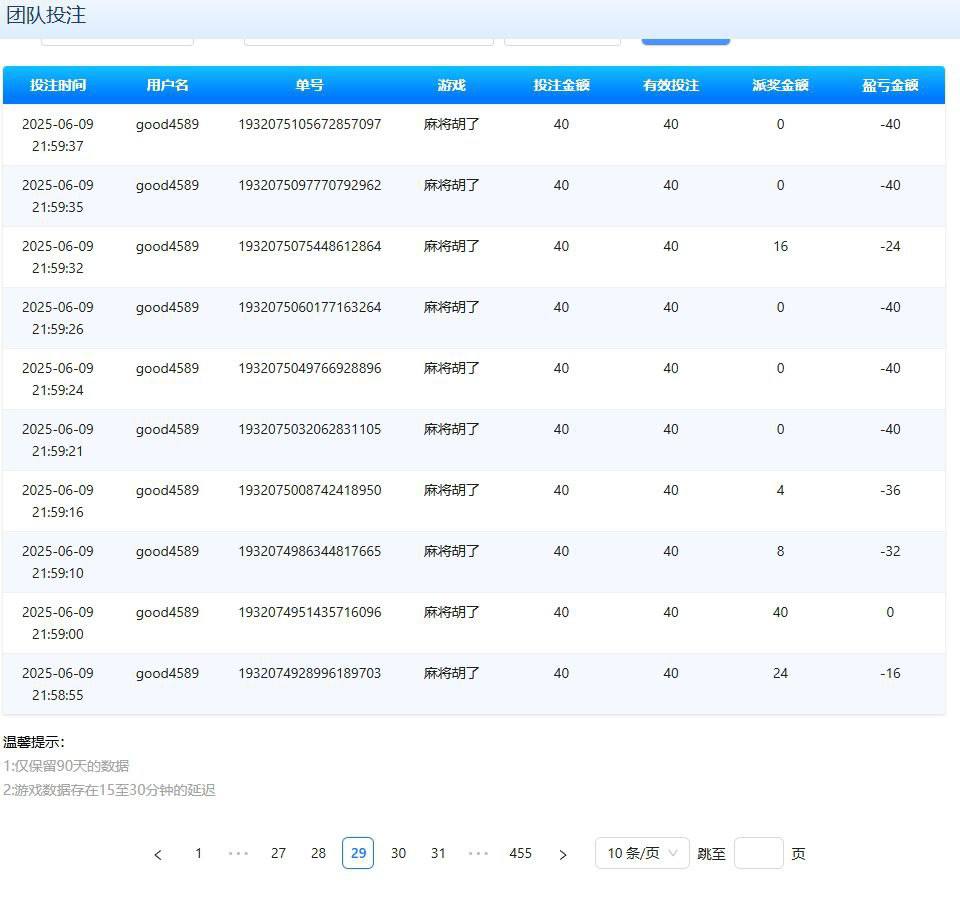This screenshot has width=960, height=901.
Task: Select the row with order 1932074951435716096
Action: coord(309,612)
